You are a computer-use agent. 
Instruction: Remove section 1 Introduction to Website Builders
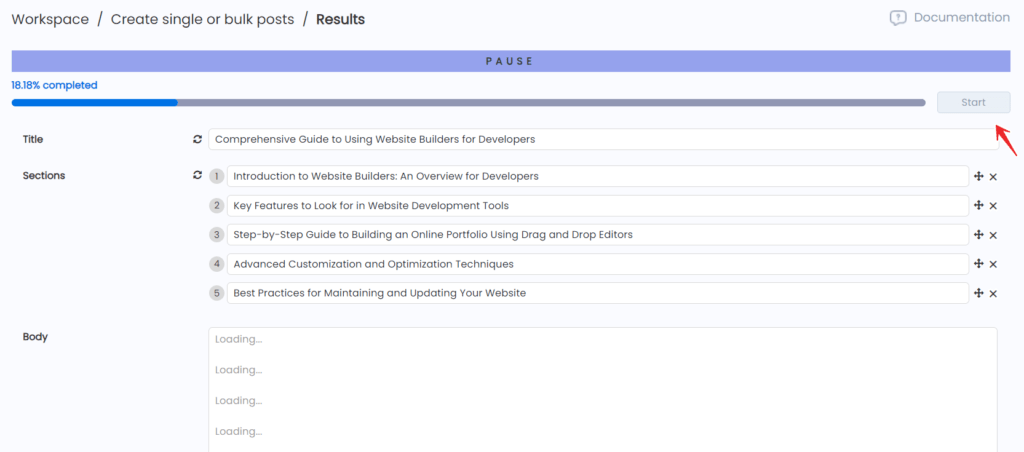993,176
